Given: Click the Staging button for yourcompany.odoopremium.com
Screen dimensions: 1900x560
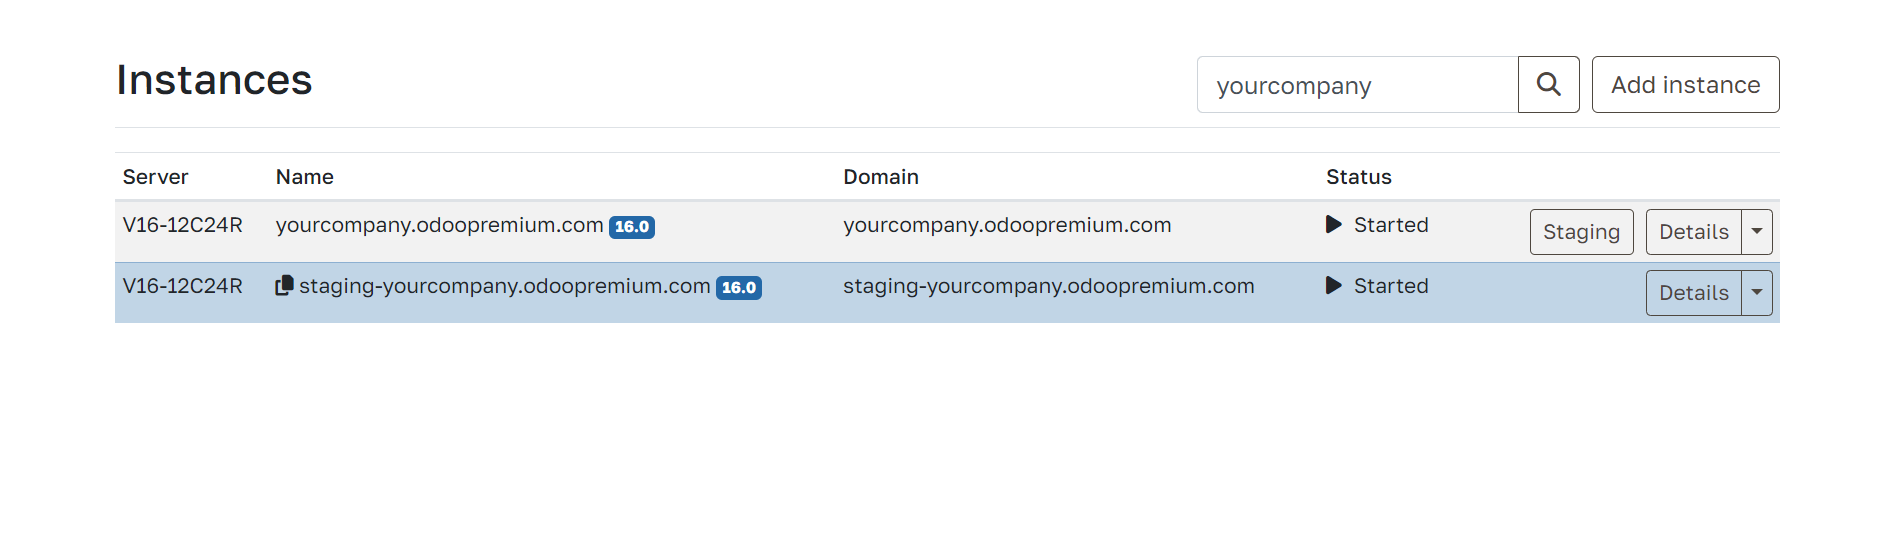Looking at the screenshot, I should pos(1581,232).
